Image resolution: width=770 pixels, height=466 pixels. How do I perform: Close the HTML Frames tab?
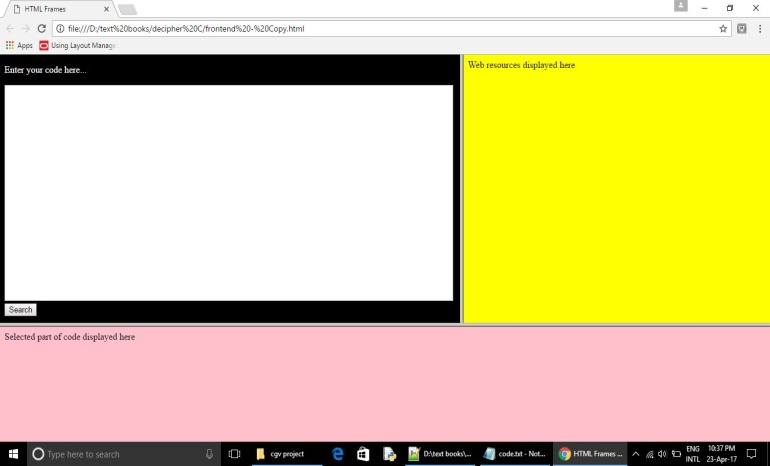(106, 9)
